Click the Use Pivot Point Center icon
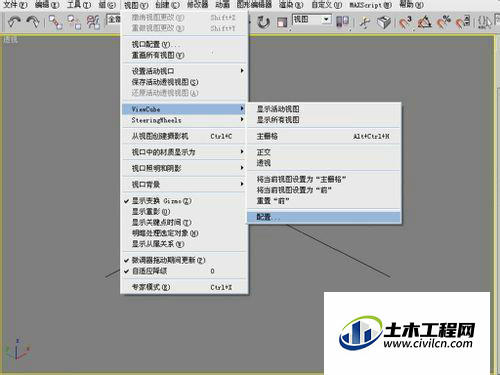500x375 pixels. point(342,22)
